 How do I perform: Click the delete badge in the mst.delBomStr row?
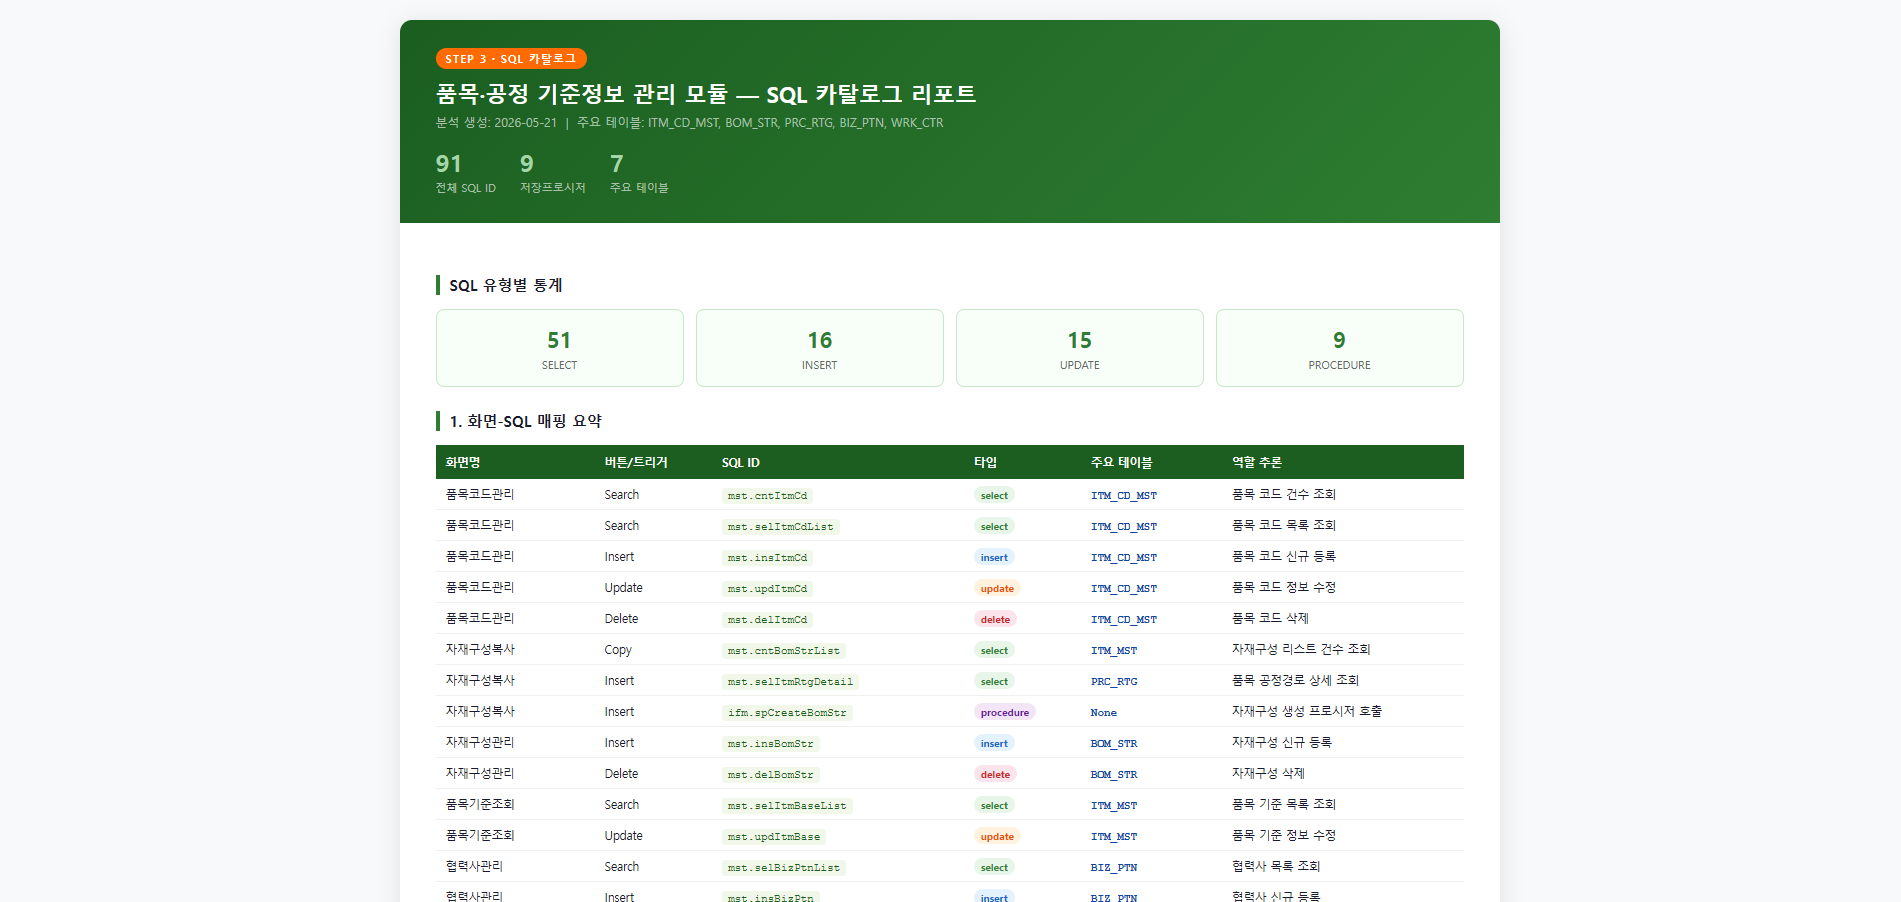click(995, 775)
